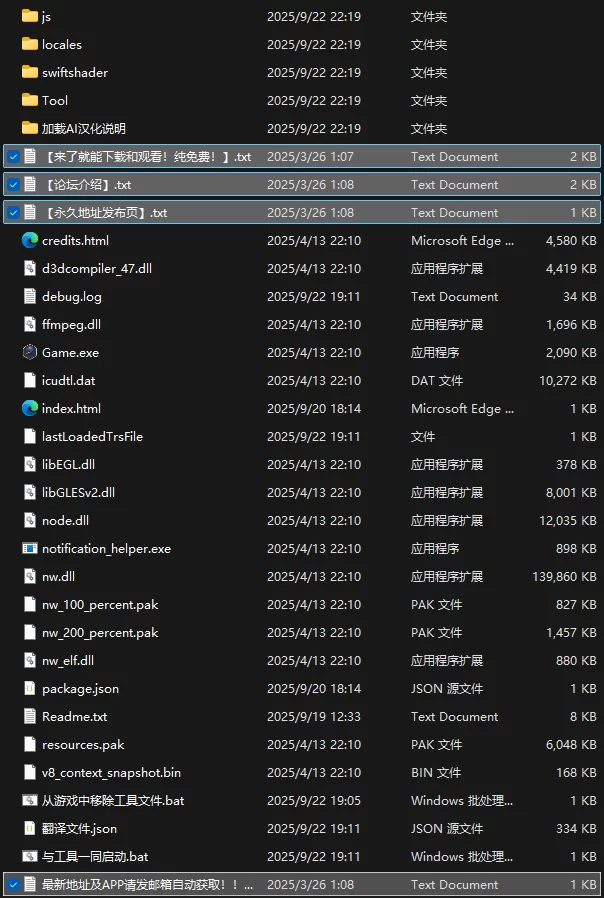Select the file name libEGL.dll
Image resolution: width=604 pixels, height=898 pixels.
click(68, 464)
